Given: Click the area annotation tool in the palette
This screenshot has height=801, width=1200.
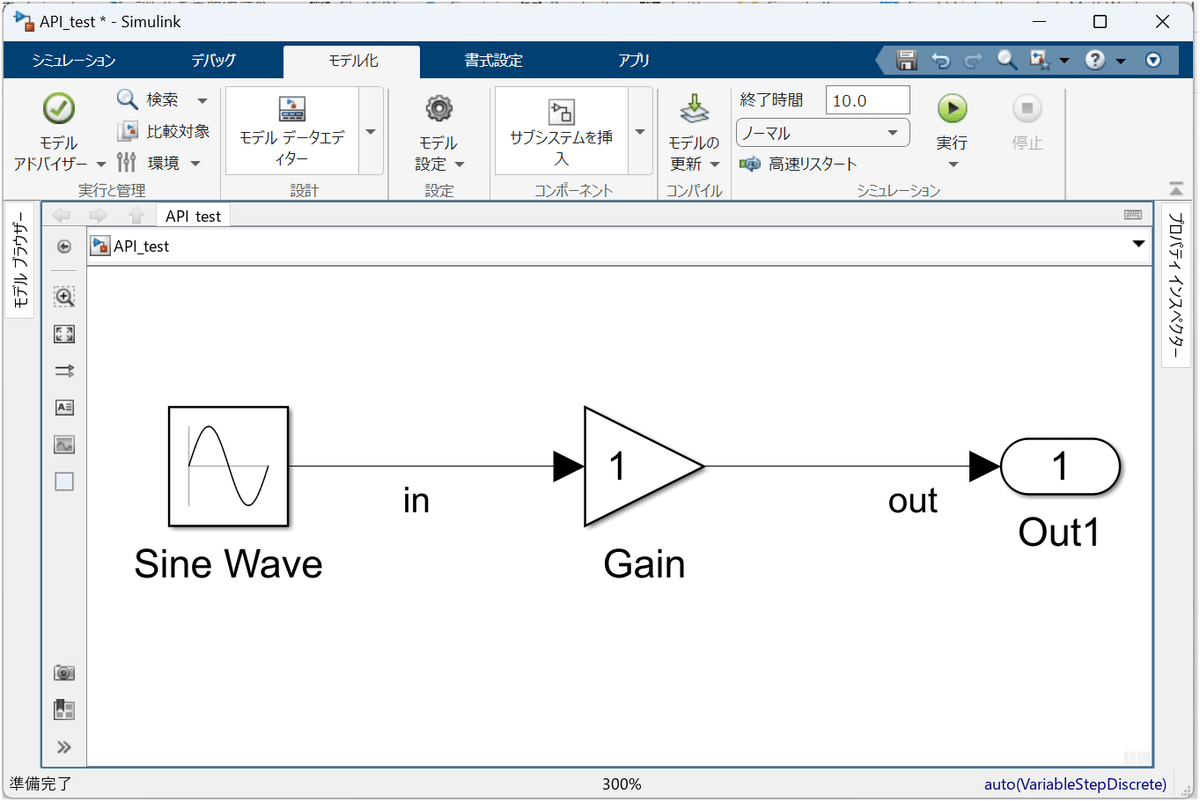Looking at the screenshot, I should click(x=64, y=481).
